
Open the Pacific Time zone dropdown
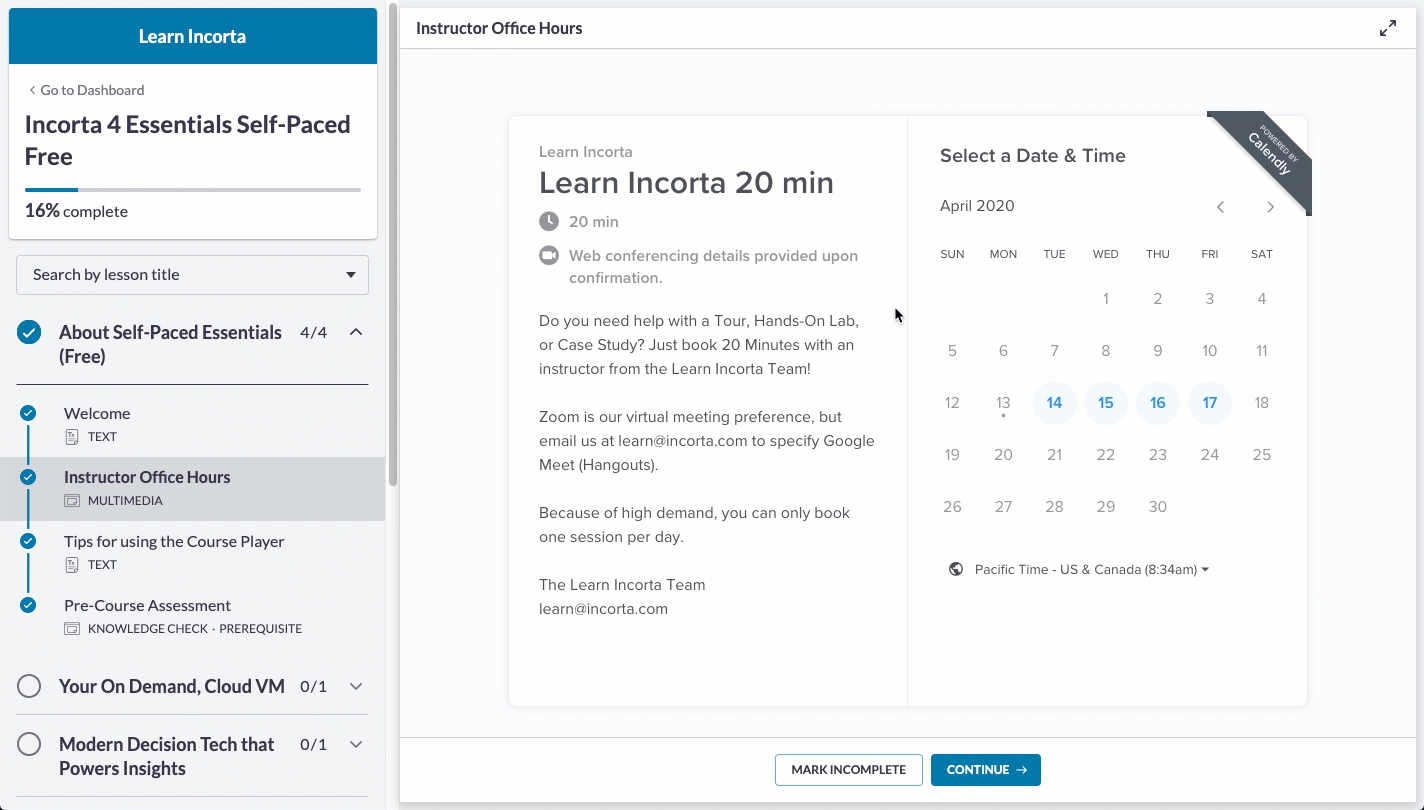point(1091,569)
